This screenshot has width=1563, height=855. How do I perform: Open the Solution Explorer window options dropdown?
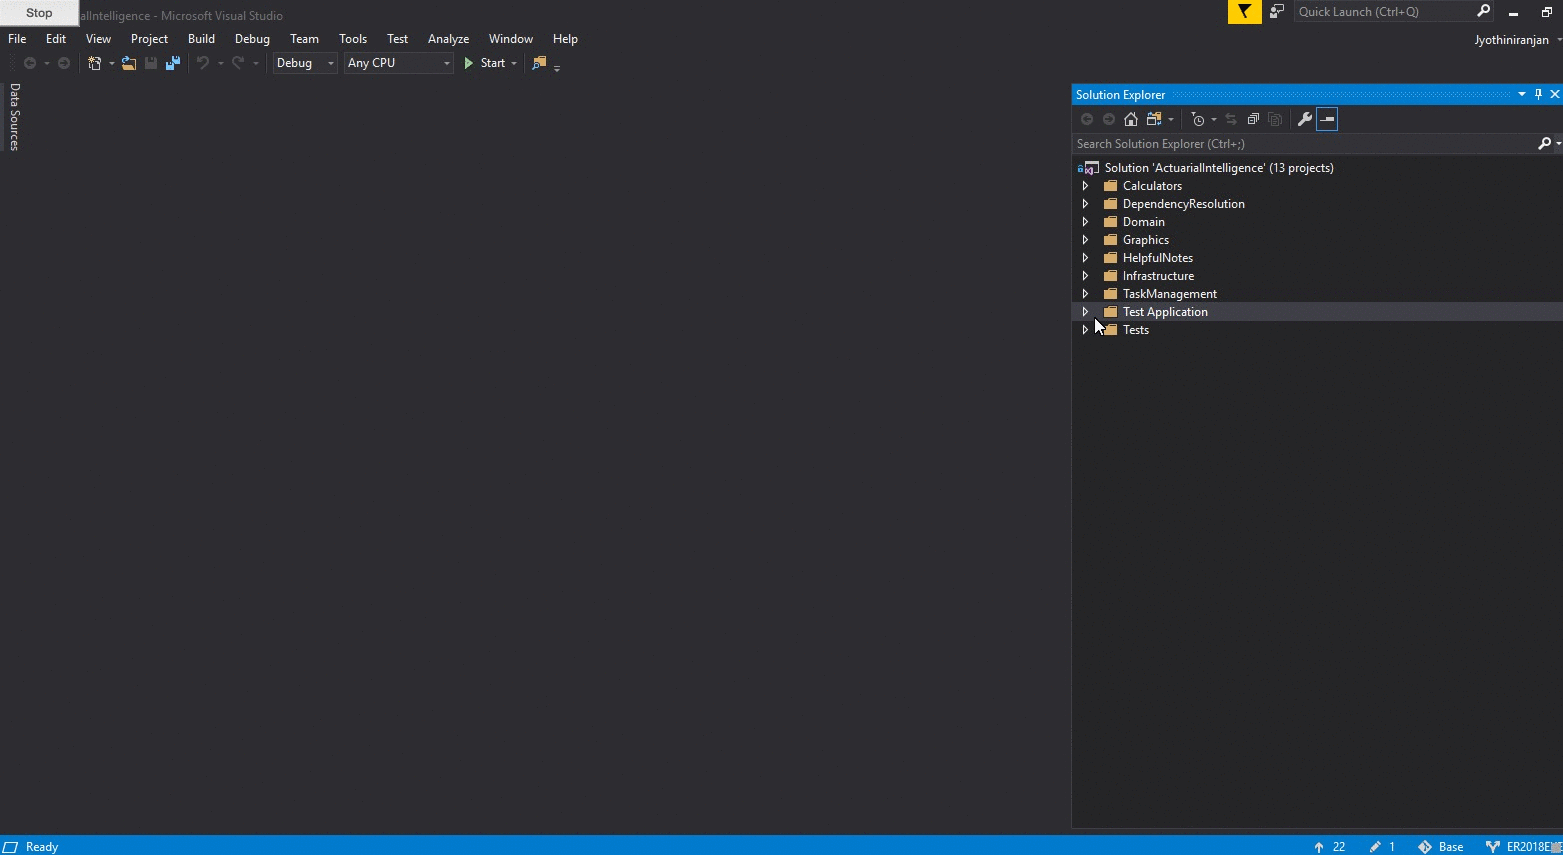coord(1522,94)
